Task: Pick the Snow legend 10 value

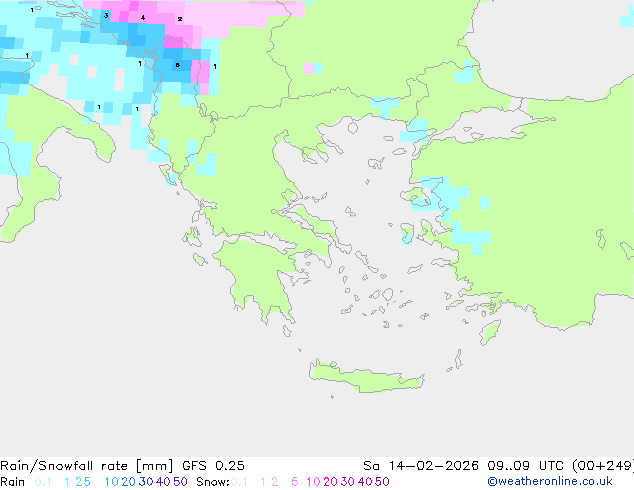Action: point(313,482)
